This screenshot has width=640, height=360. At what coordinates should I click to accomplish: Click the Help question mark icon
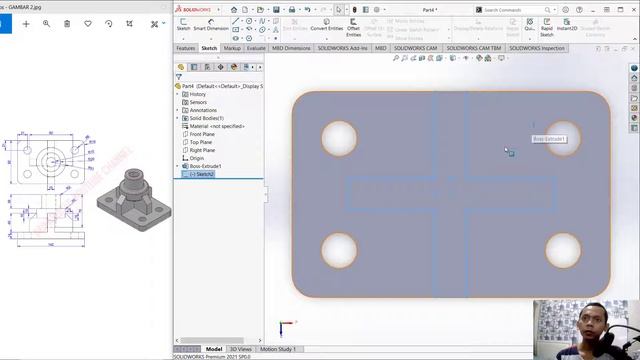click(579, 9)
